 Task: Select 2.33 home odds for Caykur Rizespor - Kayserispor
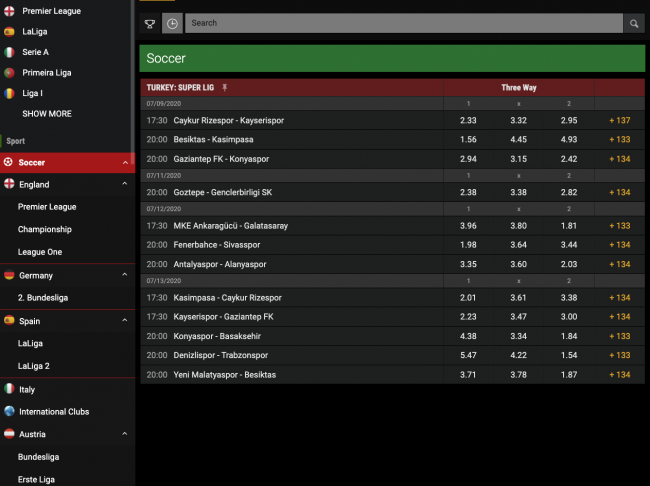tap(468, 121)
